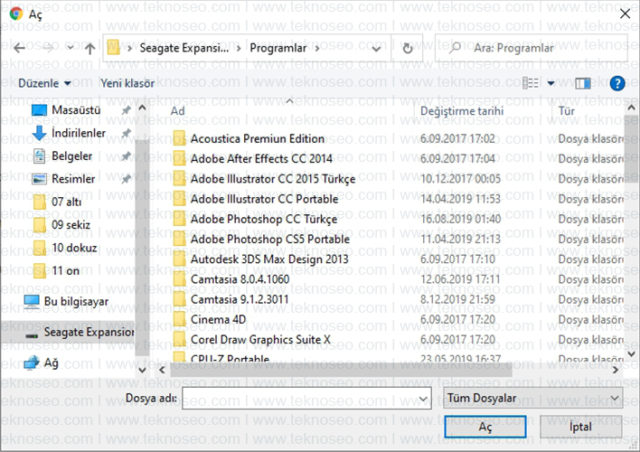Select the 07 altı folder
Viewport: 640px width, 452px height.
pos(57,202)
